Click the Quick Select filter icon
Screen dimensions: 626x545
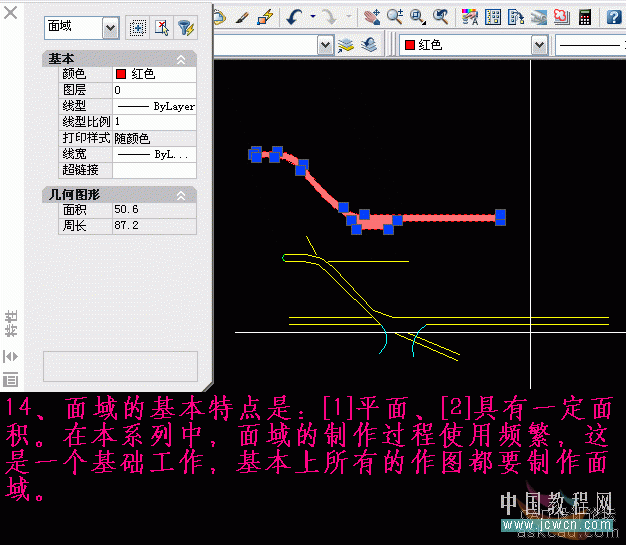185,28
